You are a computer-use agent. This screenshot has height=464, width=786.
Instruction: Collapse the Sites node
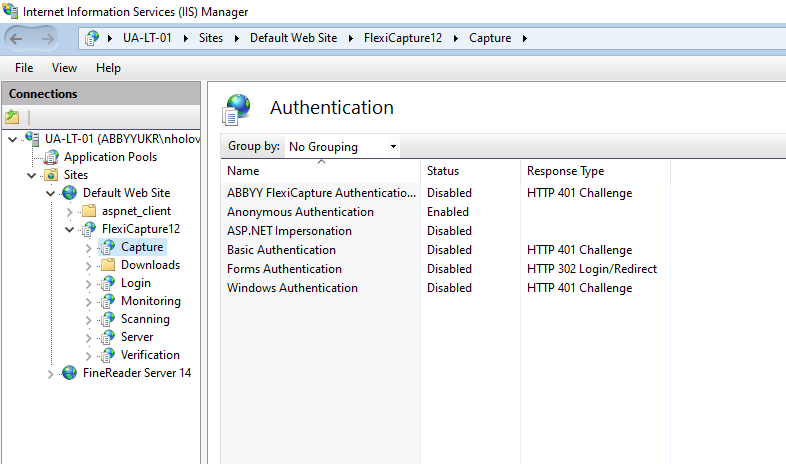[x=32, y=175]
